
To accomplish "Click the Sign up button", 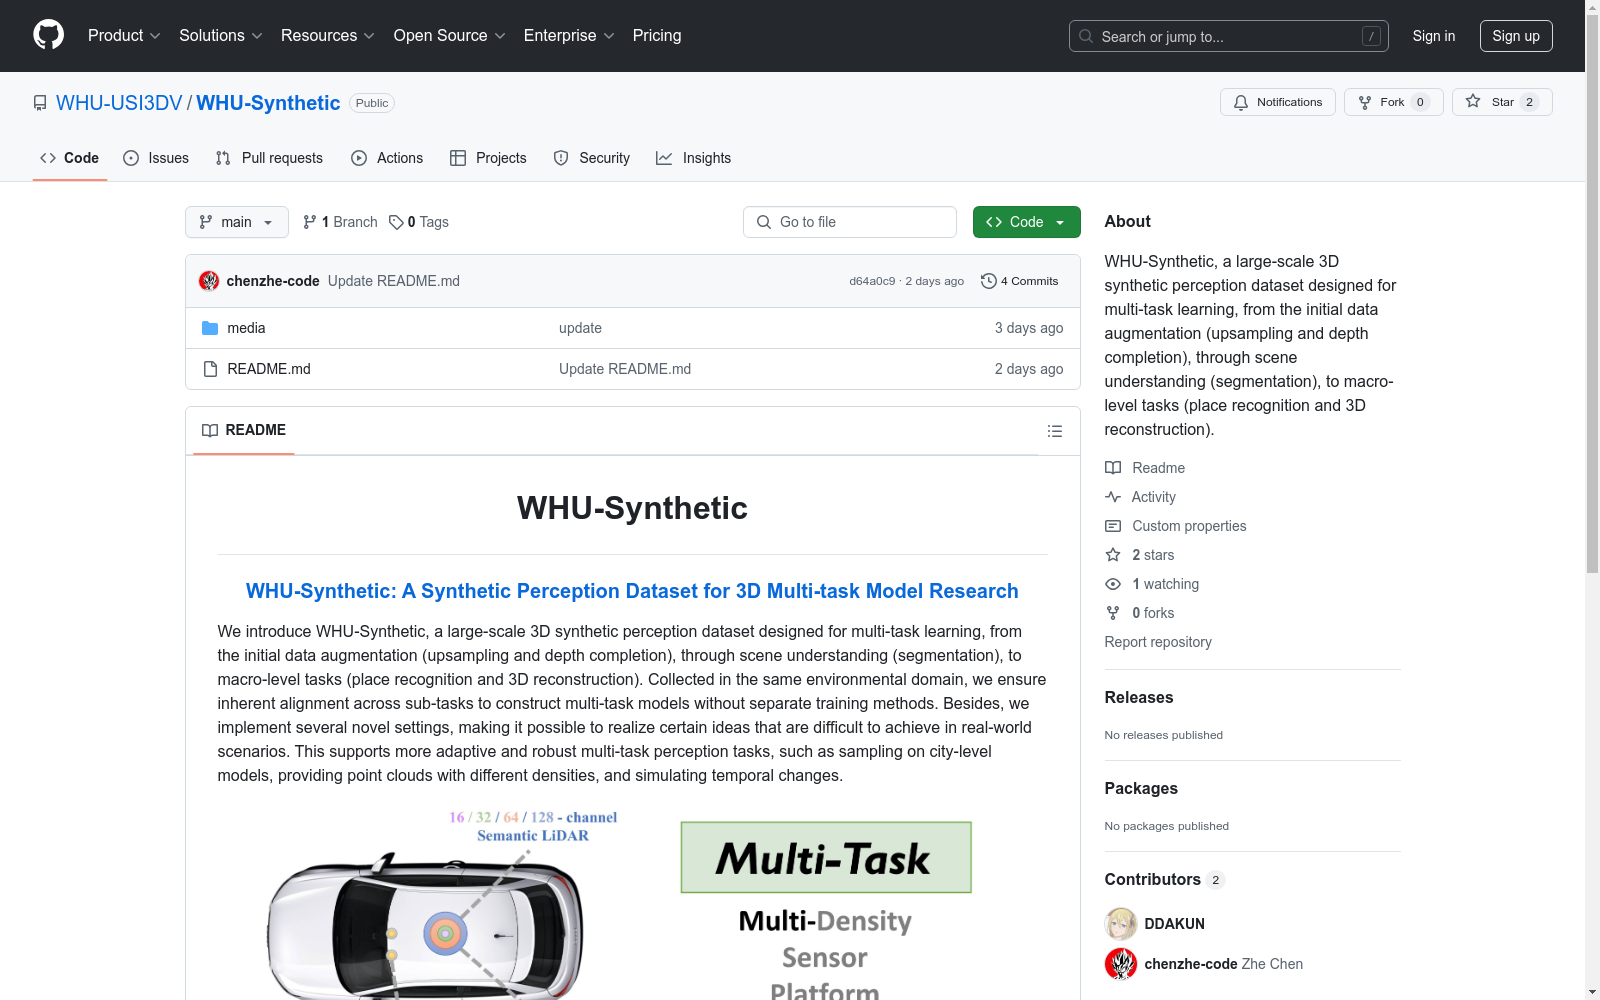I will 1516,36.
